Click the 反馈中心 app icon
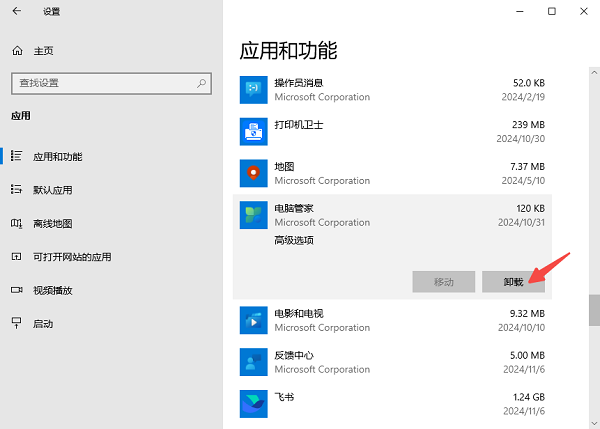 point(254,361)
